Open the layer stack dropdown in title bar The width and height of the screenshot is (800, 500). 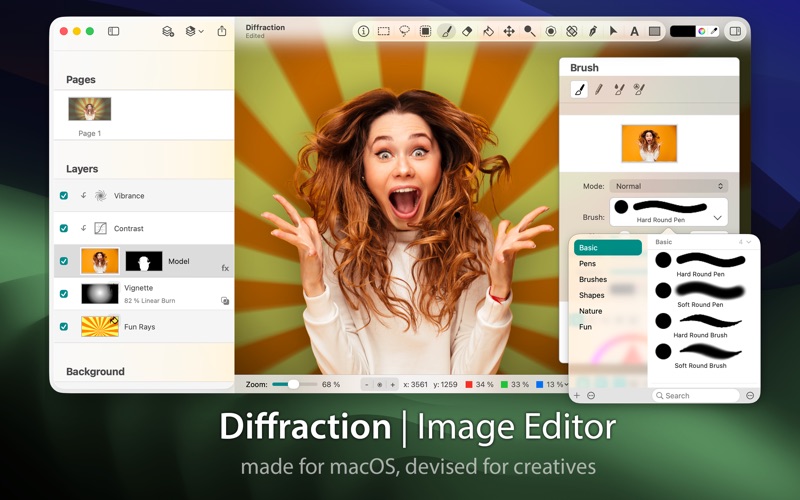point(194,31)
